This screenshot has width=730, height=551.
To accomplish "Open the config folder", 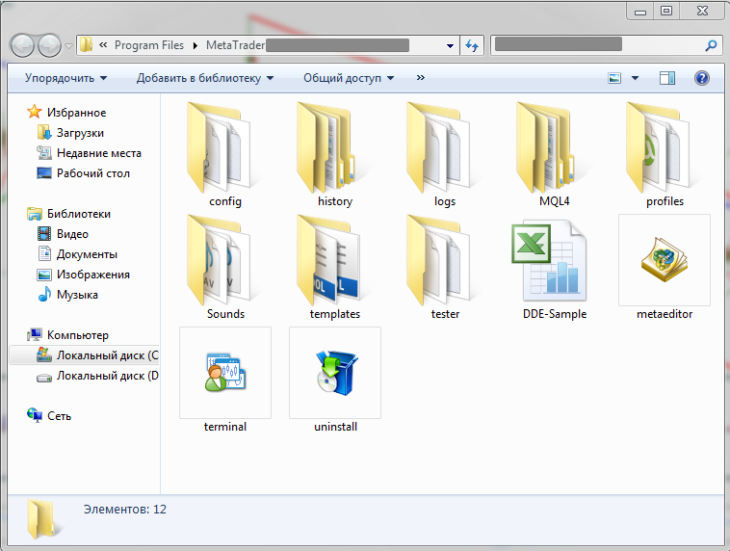I will 225,154.
